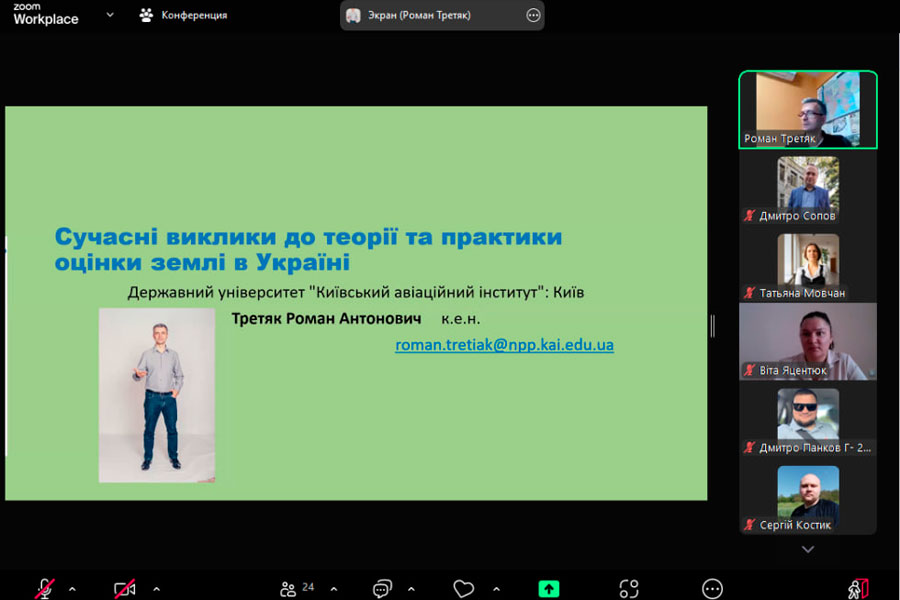Click slide text Державний університет
The image size is (900, 600).
tap(355, 292)
